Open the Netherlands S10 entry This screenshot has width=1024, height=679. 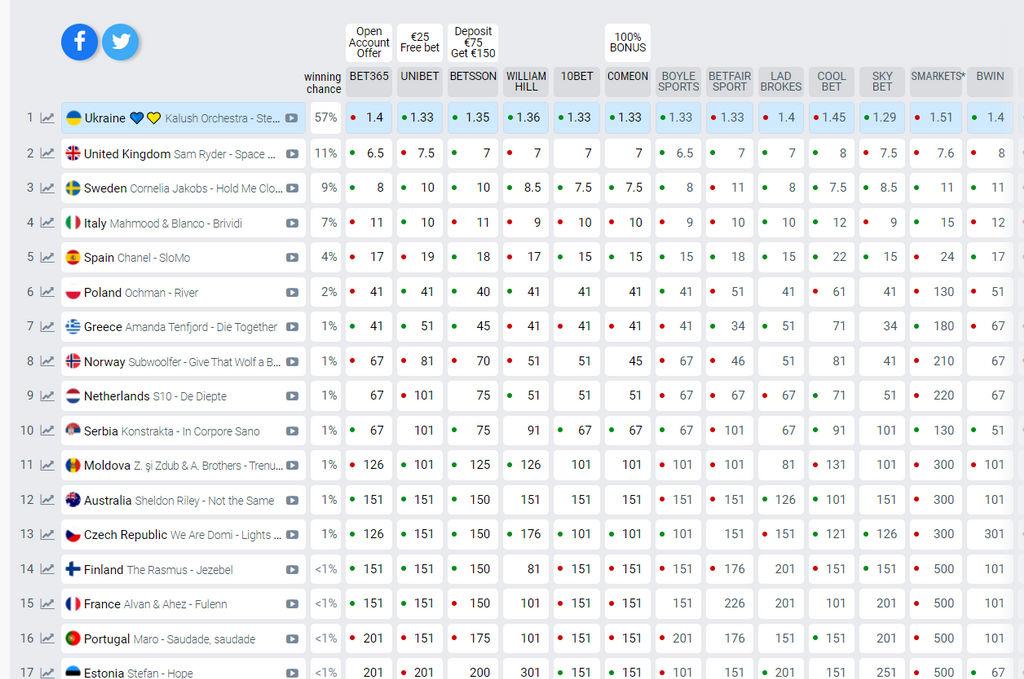(183, 396)
